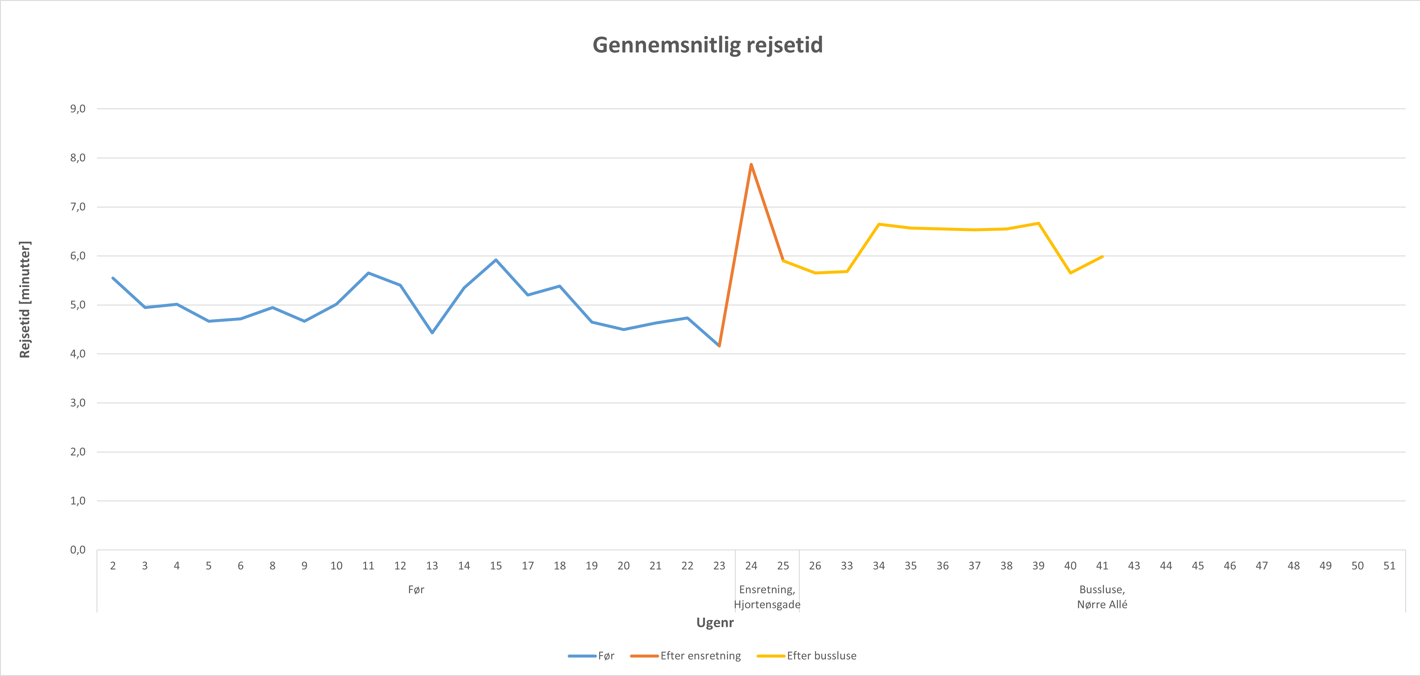Click the chart title Gennemsnitlig rejsetid
The image size is (1420, 676).
[x=708, y=45]
